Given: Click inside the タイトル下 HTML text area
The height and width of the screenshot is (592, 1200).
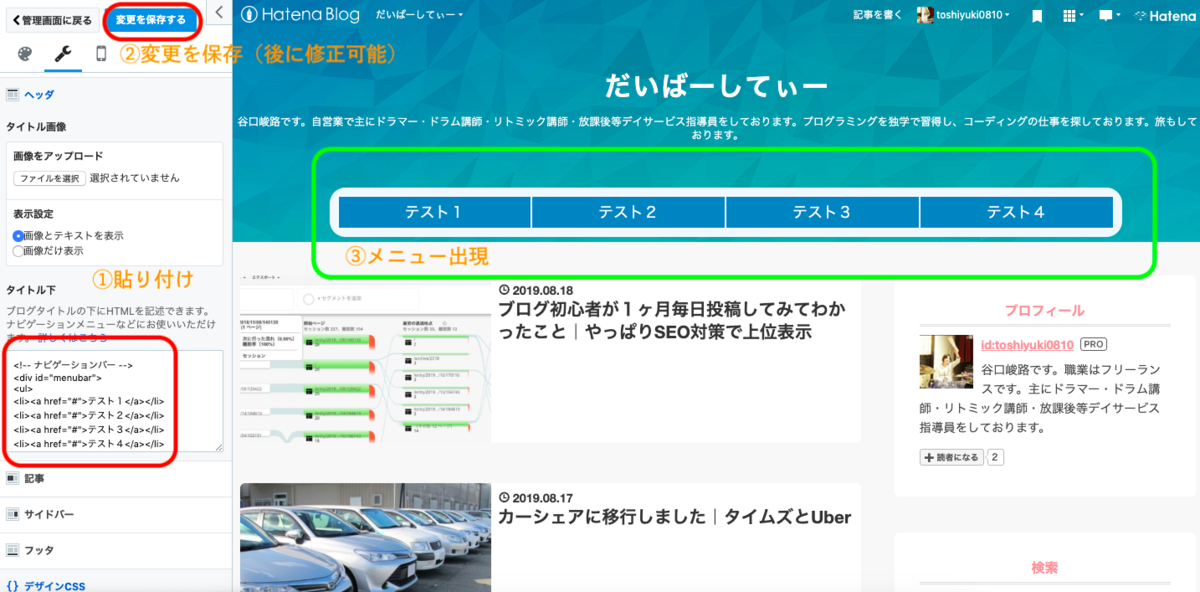Looking at the screenshot, I should tap(115, 400).
